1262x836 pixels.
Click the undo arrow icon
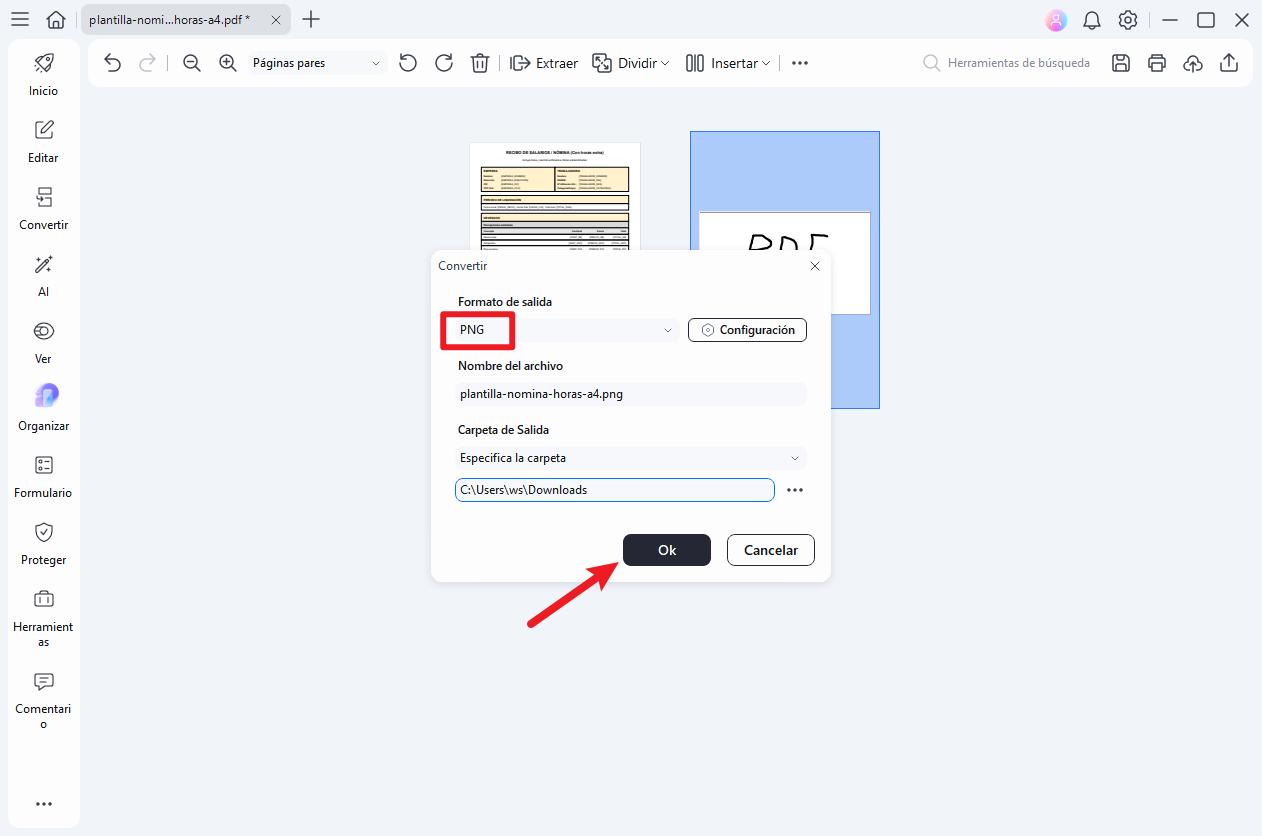point(112,63)
